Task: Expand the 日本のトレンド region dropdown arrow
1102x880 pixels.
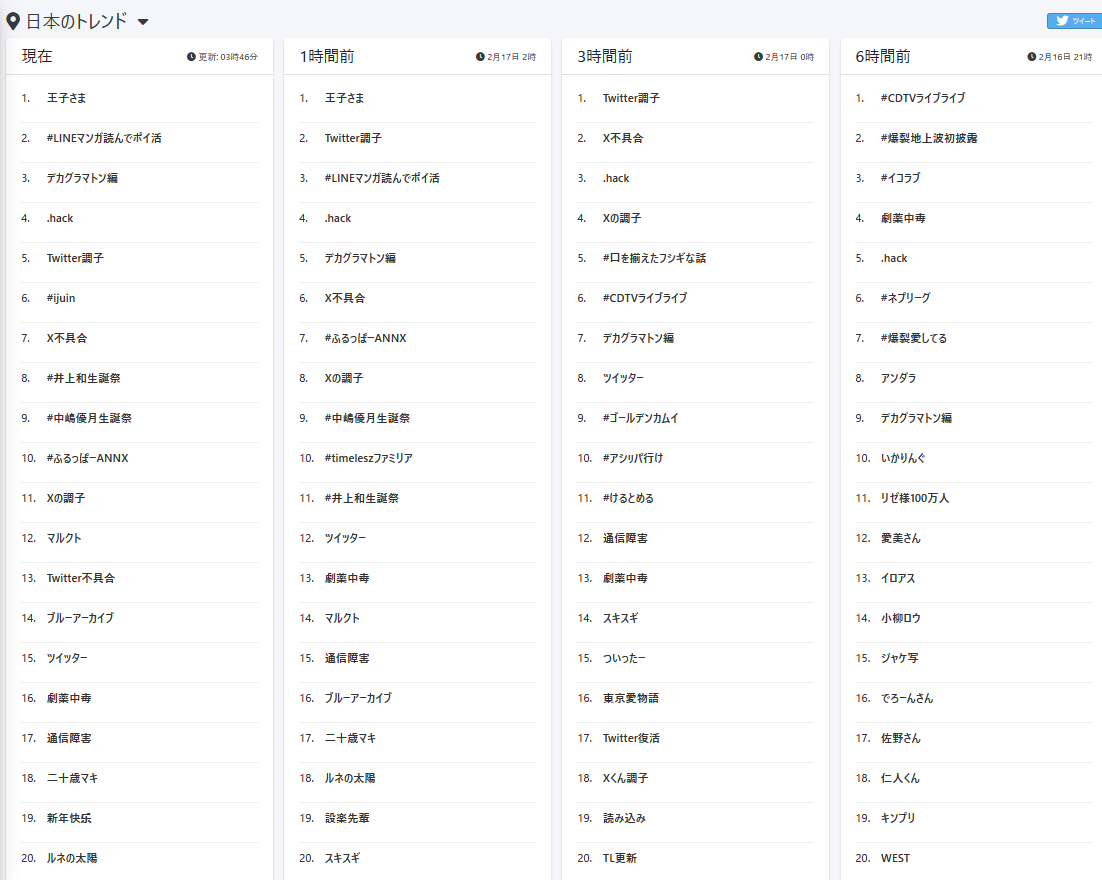Action: pyautogui.click(x=143, y=22)
